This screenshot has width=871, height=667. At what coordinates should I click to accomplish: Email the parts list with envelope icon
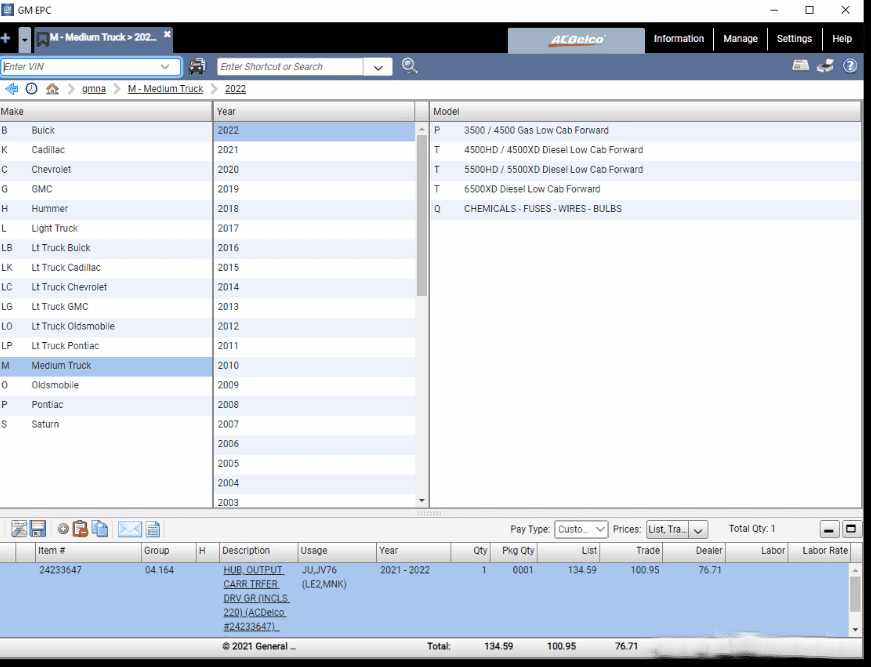click(129, 529)
